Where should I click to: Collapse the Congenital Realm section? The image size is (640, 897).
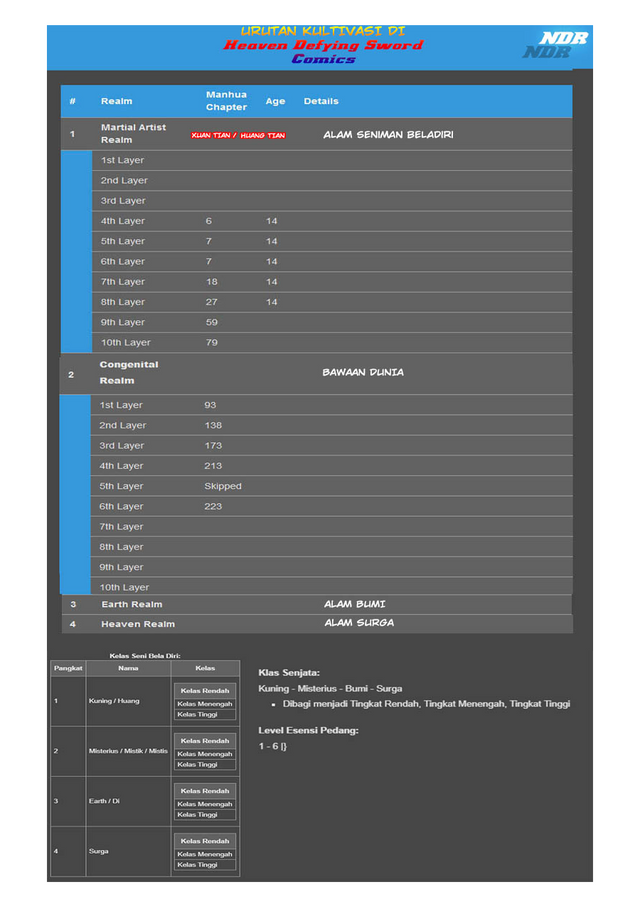coord(129,372)
